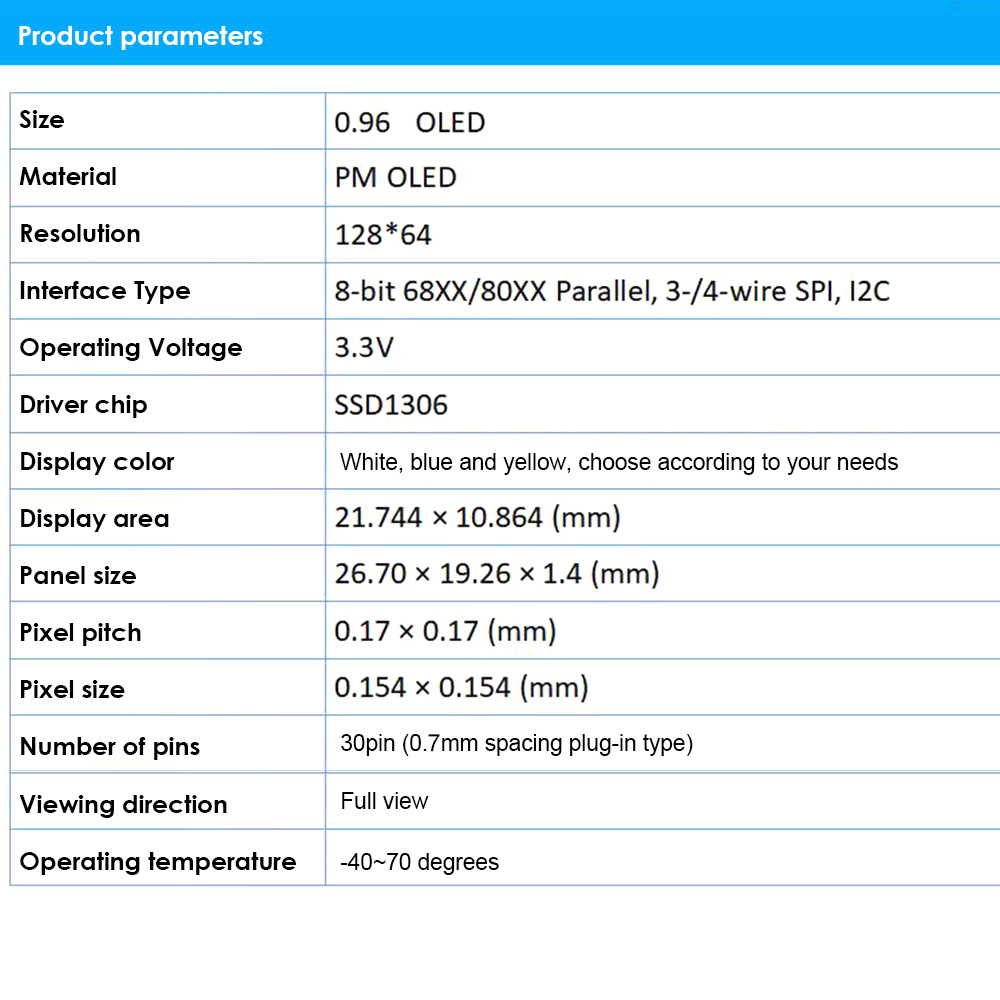The width and height of the screenshot is (1000, 1000).
Task: Click the "3.3V" operating voltage value
Action: pos(364,348)
